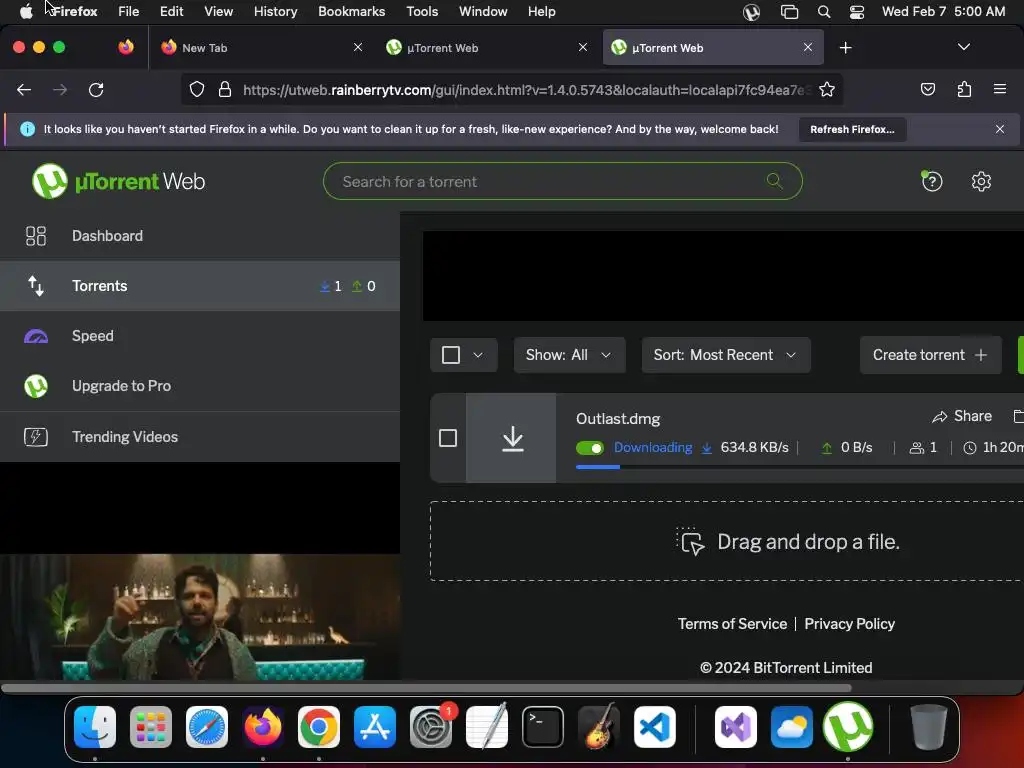Screen dimensions: 1024x768
Task: Open the File menu
Action: 129,11
